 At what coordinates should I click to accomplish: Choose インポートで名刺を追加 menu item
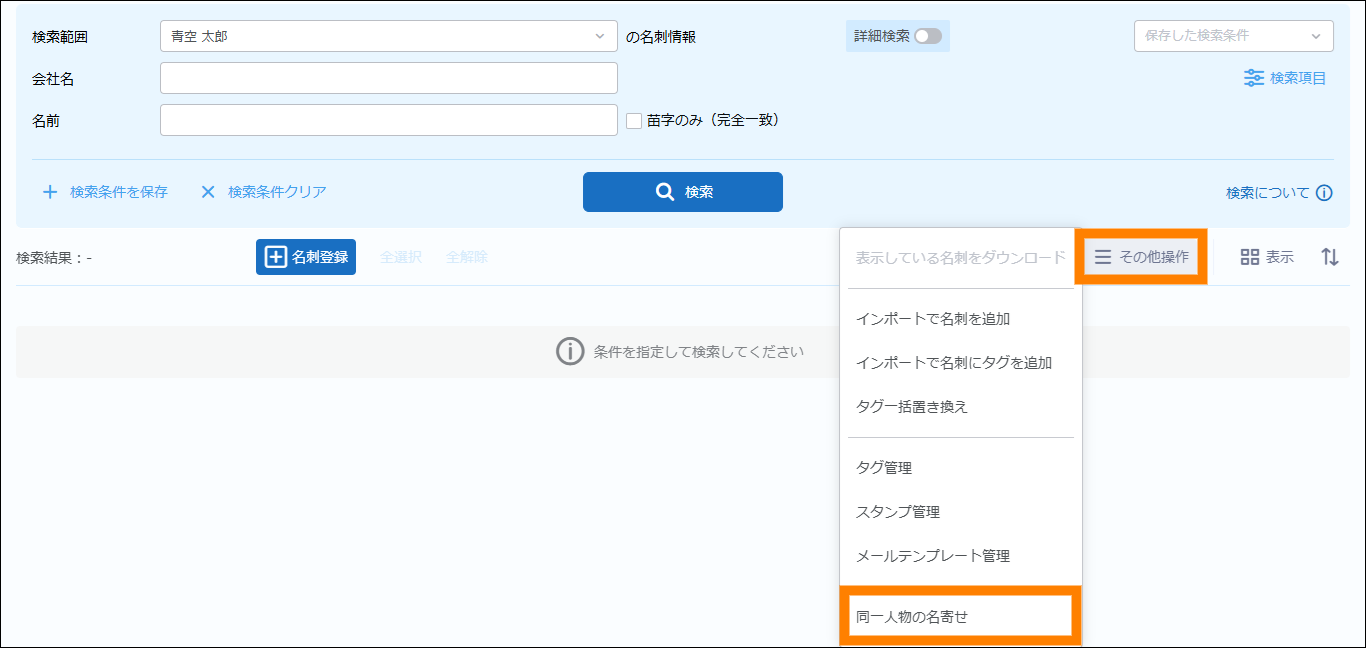click(932, 319)
